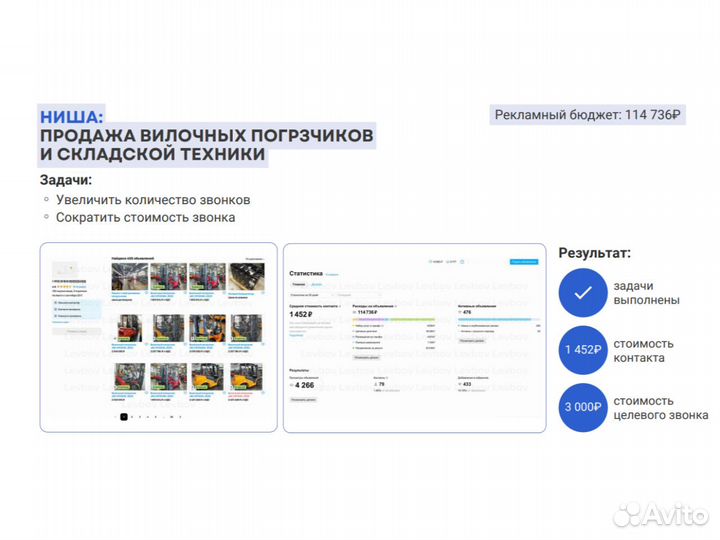The height and width of the screenshot is (540, 720).
Task: Click the '4 266' views value
Action: (x=304, y=385)
